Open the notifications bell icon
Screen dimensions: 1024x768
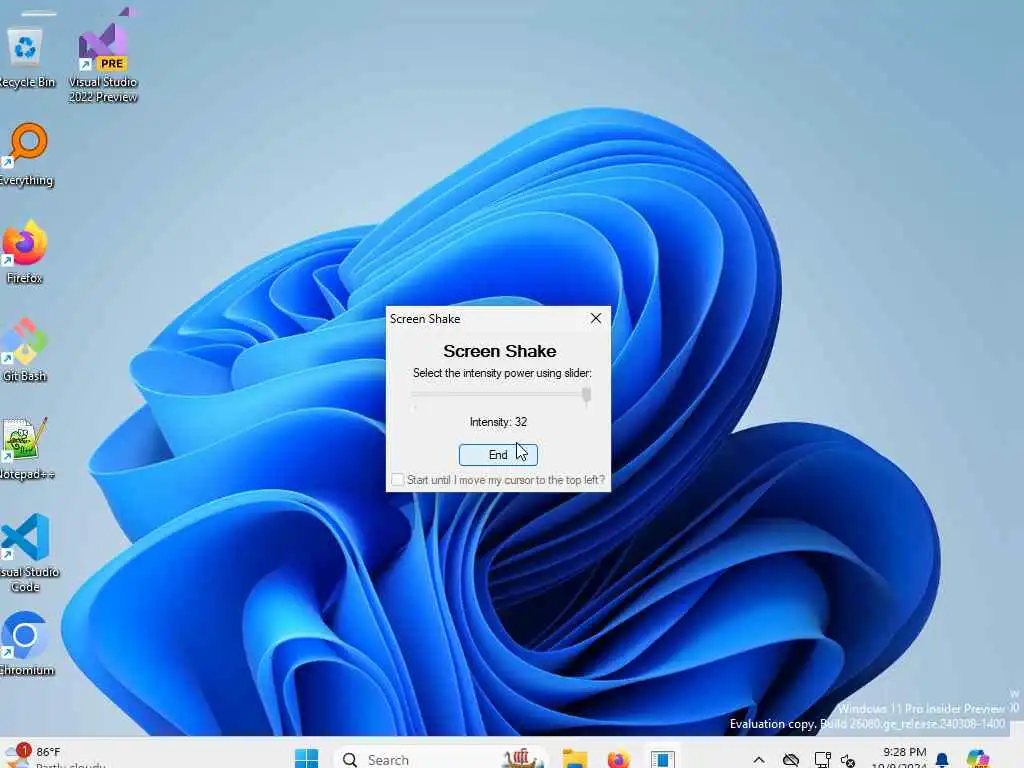(x=942, y=760)
